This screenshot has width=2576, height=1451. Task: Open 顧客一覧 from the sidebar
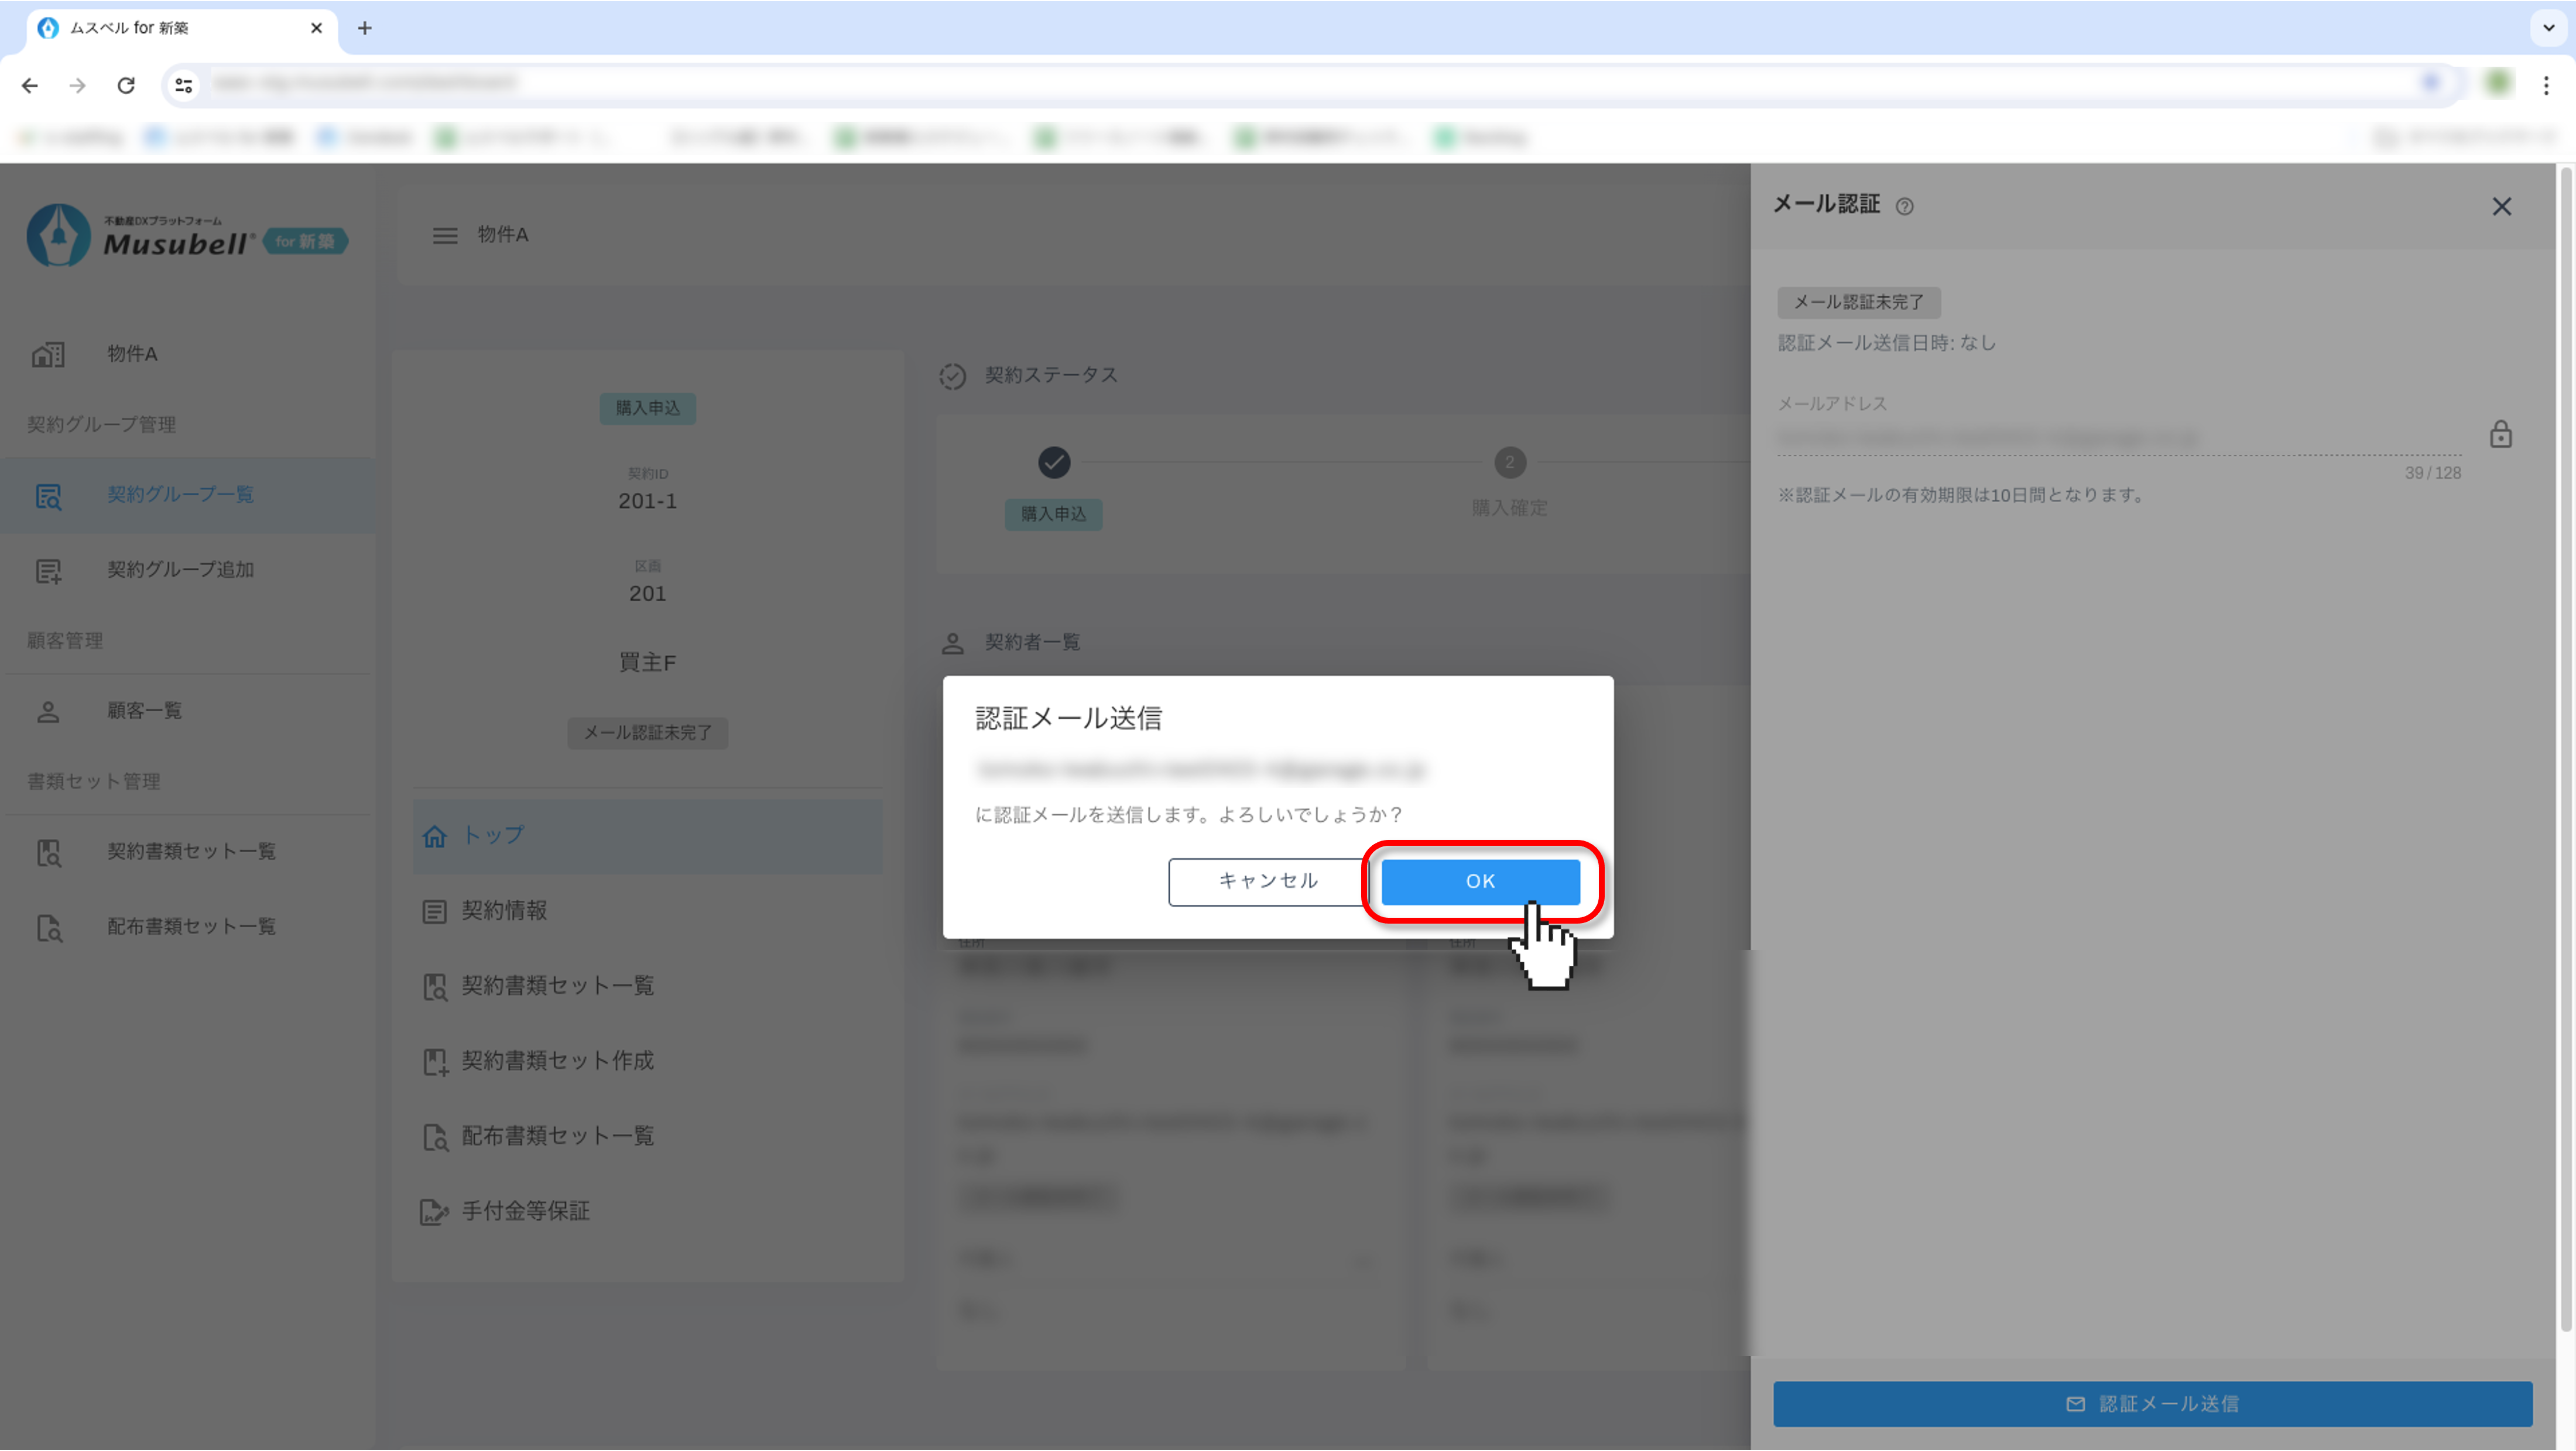coord(144,711)
